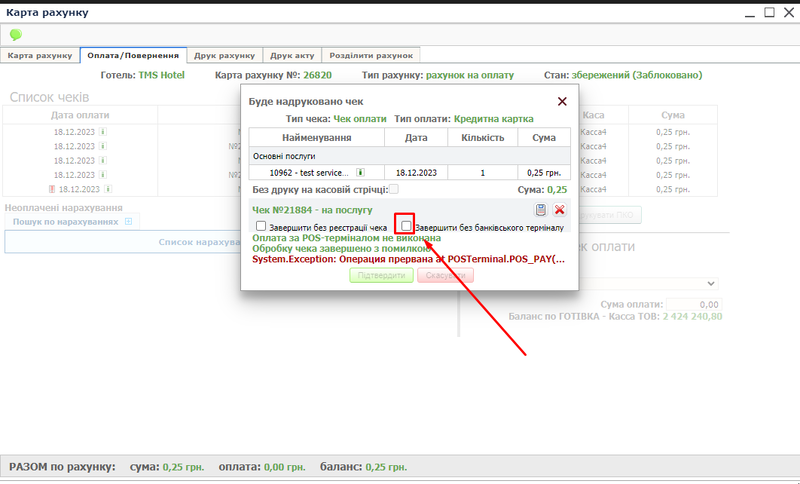Switch to 'Друк рахунку' tab
This screenshot has height=484, width=800.
[225, 55]
